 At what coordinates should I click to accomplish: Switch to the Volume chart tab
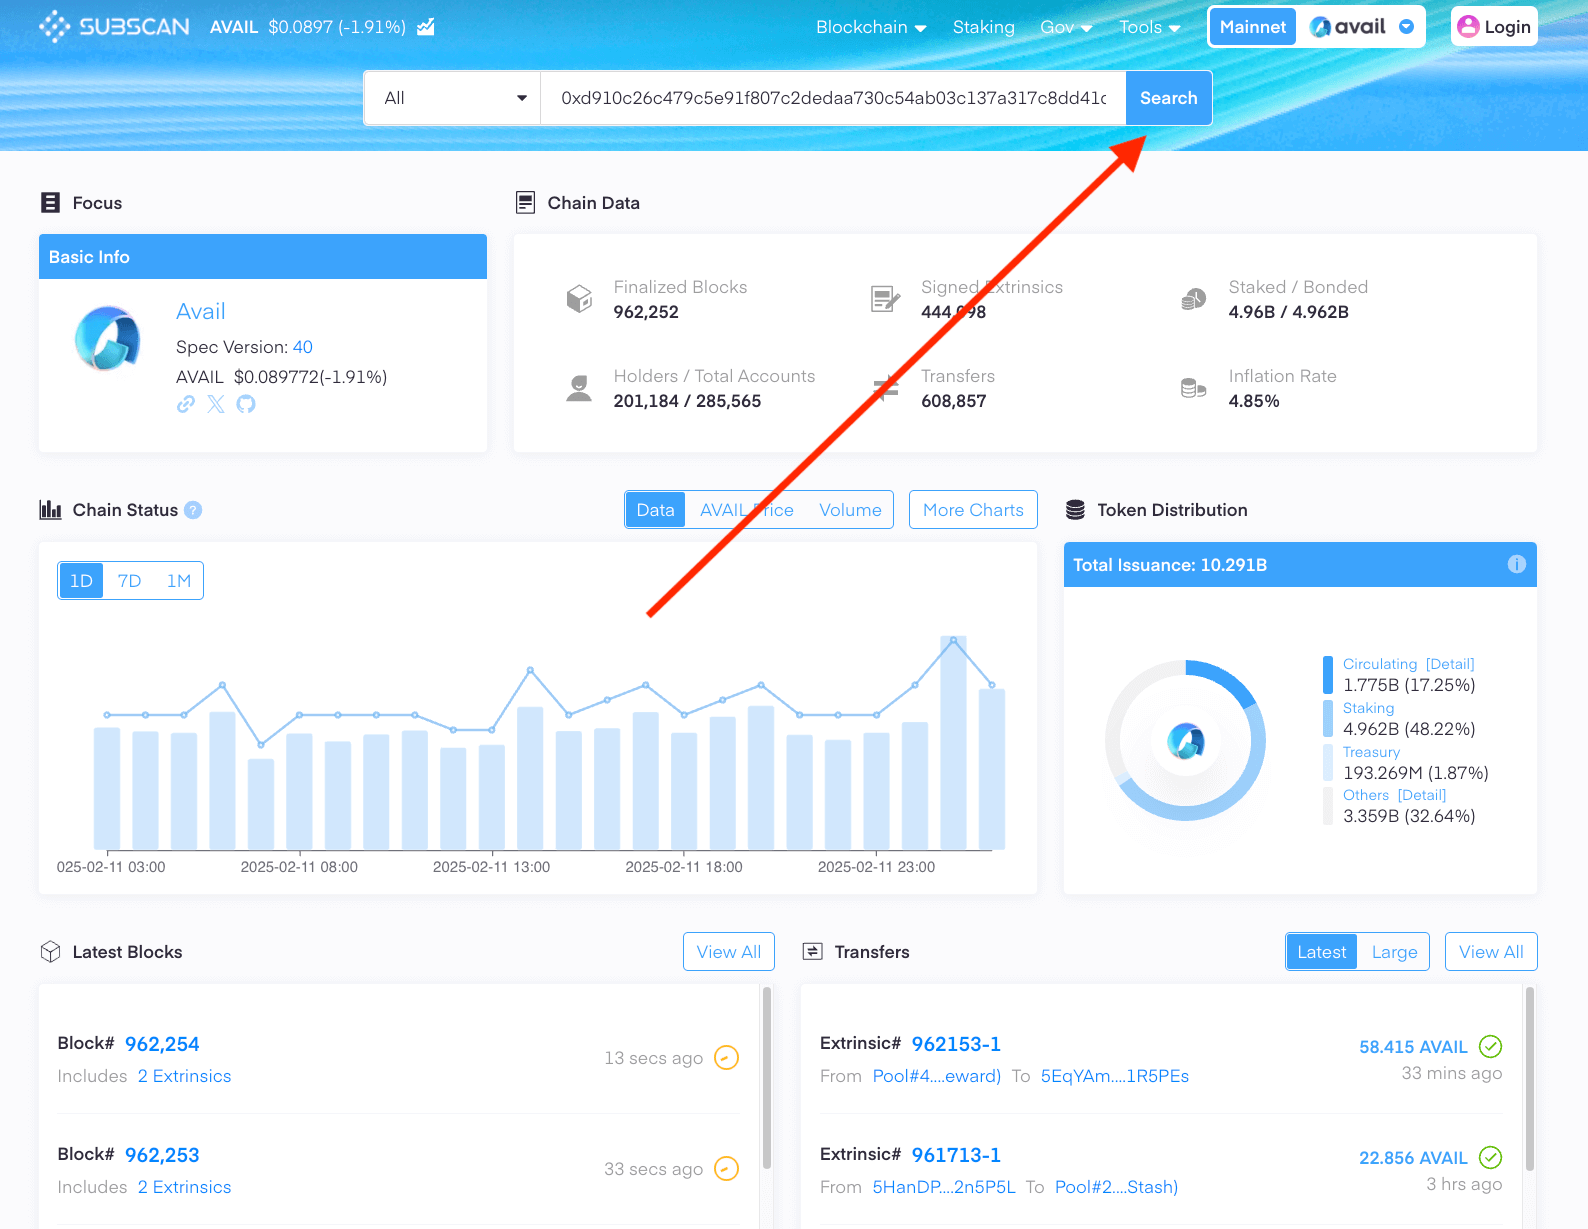pos(850,510)
